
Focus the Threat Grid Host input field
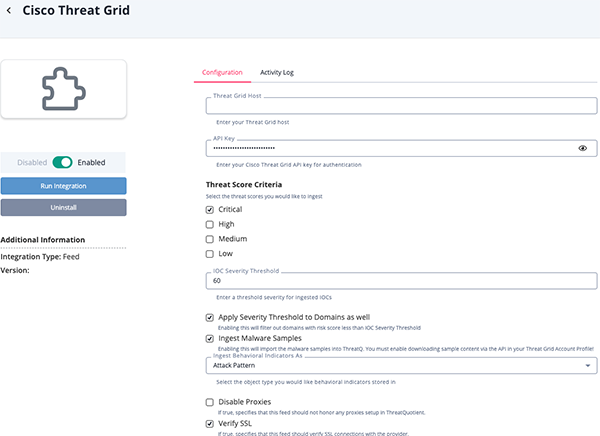400,108
